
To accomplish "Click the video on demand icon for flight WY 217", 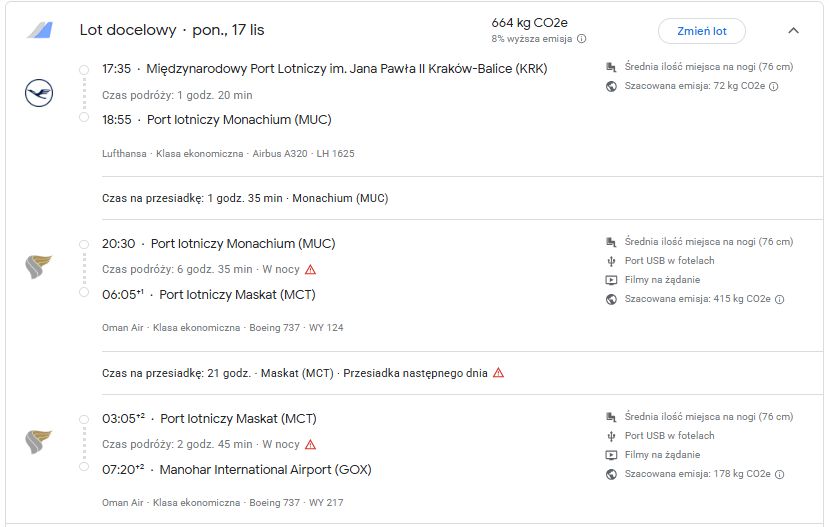I will coord(611,455).
